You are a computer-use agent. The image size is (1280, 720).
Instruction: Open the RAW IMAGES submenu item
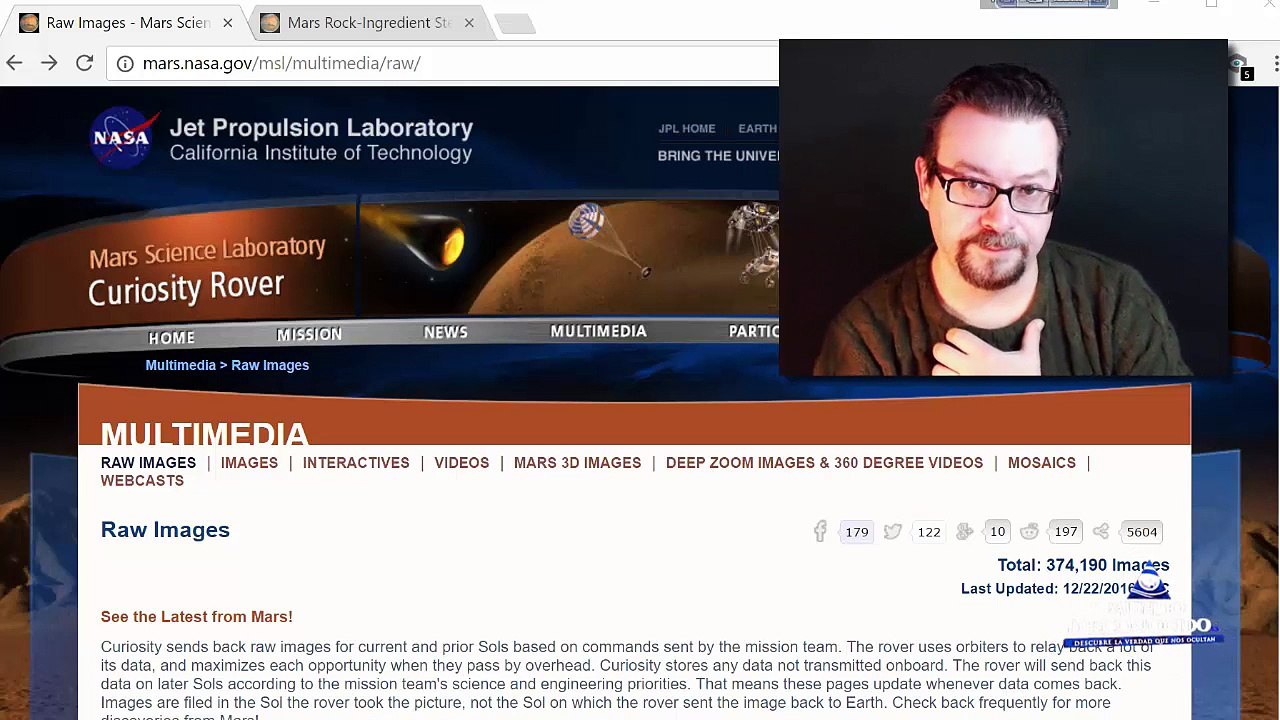click(148, 463)
